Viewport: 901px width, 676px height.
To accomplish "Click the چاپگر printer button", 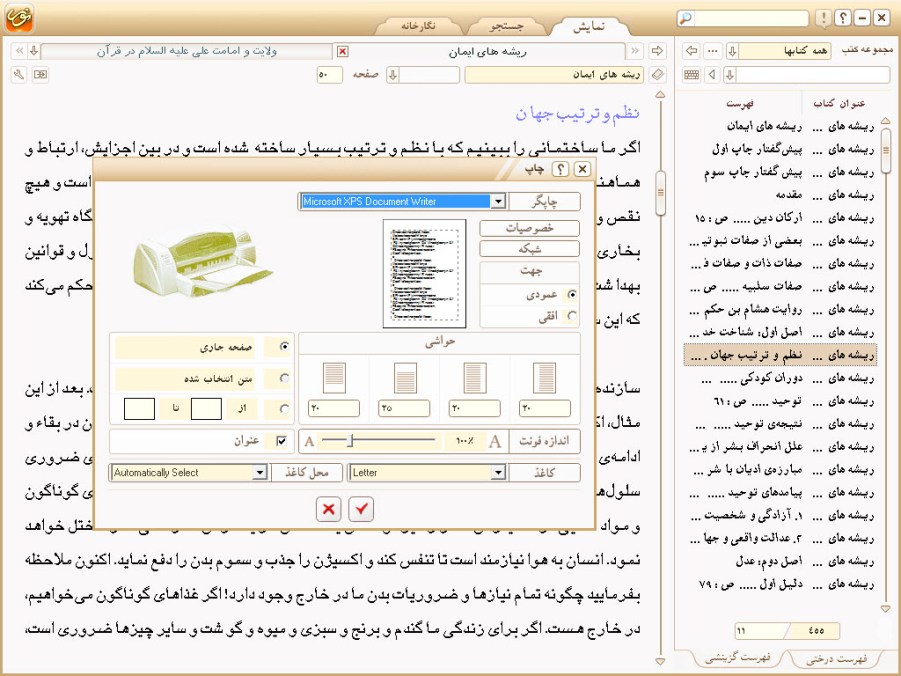I will pyautogui.click(x=544, y=202).
